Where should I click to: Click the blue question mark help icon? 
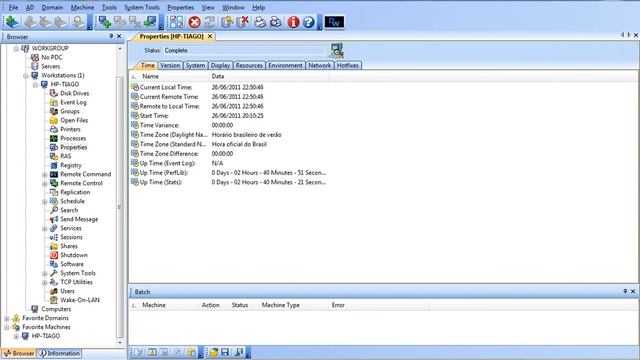(309, 22)
